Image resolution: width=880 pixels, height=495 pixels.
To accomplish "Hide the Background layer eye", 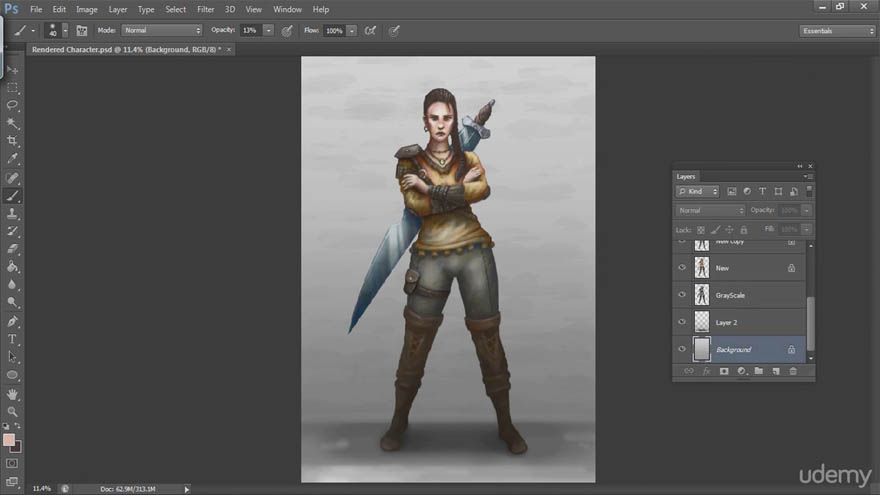I will [x=682, y=349].
